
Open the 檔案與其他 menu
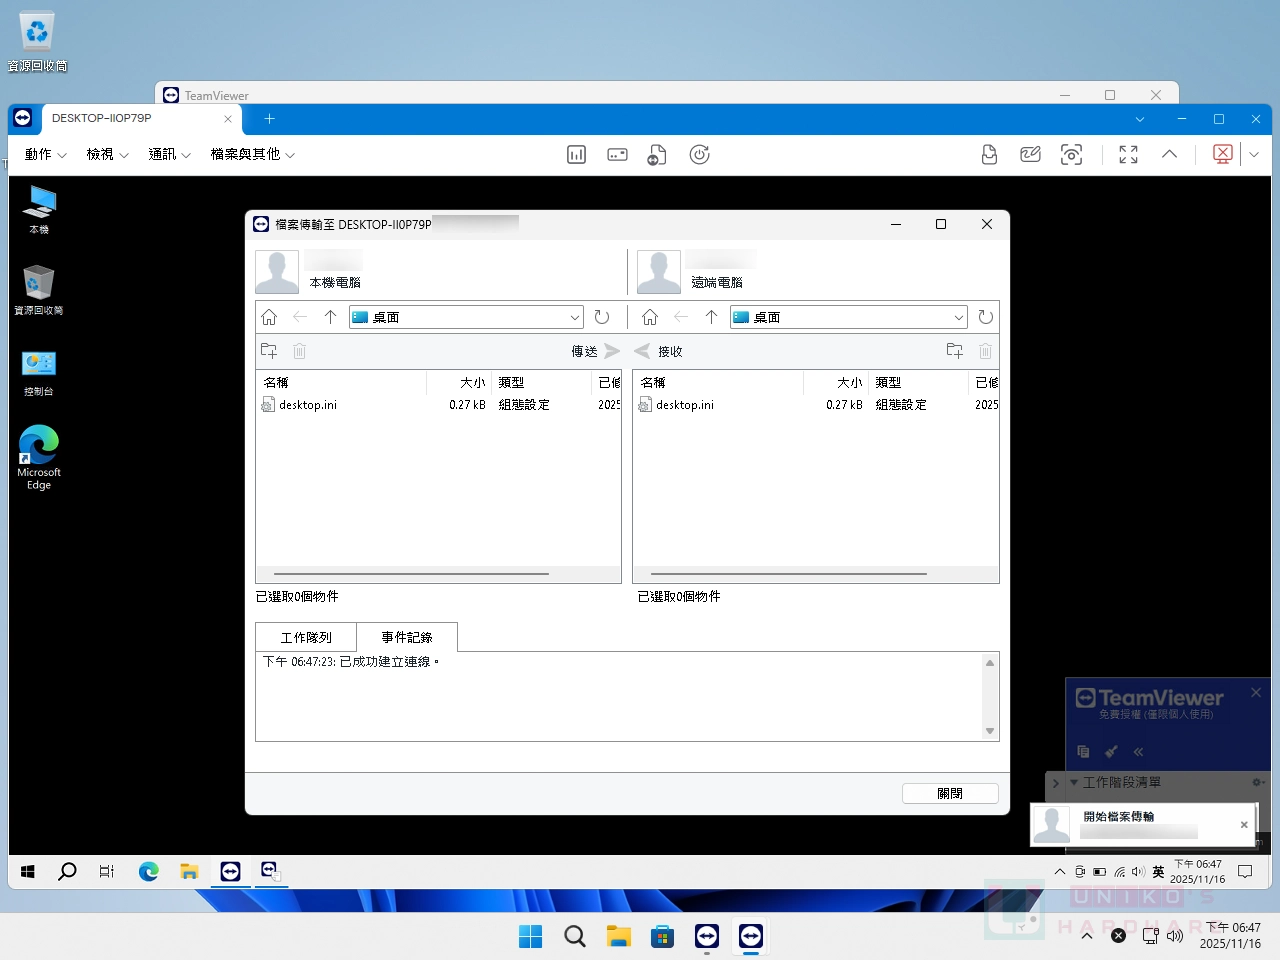pyautogui.click(x=252, y=155)
